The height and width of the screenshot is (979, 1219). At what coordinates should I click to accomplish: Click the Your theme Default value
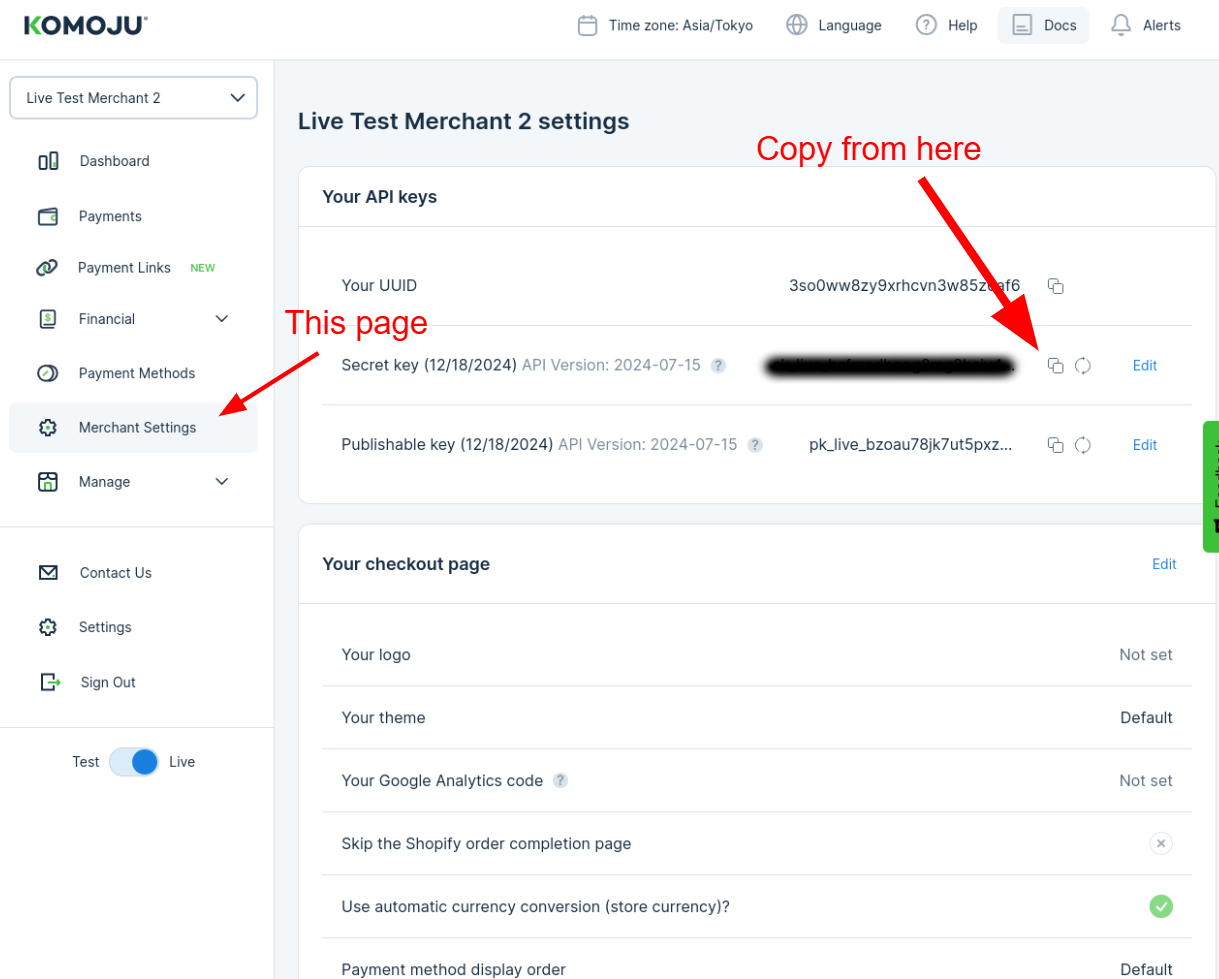1146,718
